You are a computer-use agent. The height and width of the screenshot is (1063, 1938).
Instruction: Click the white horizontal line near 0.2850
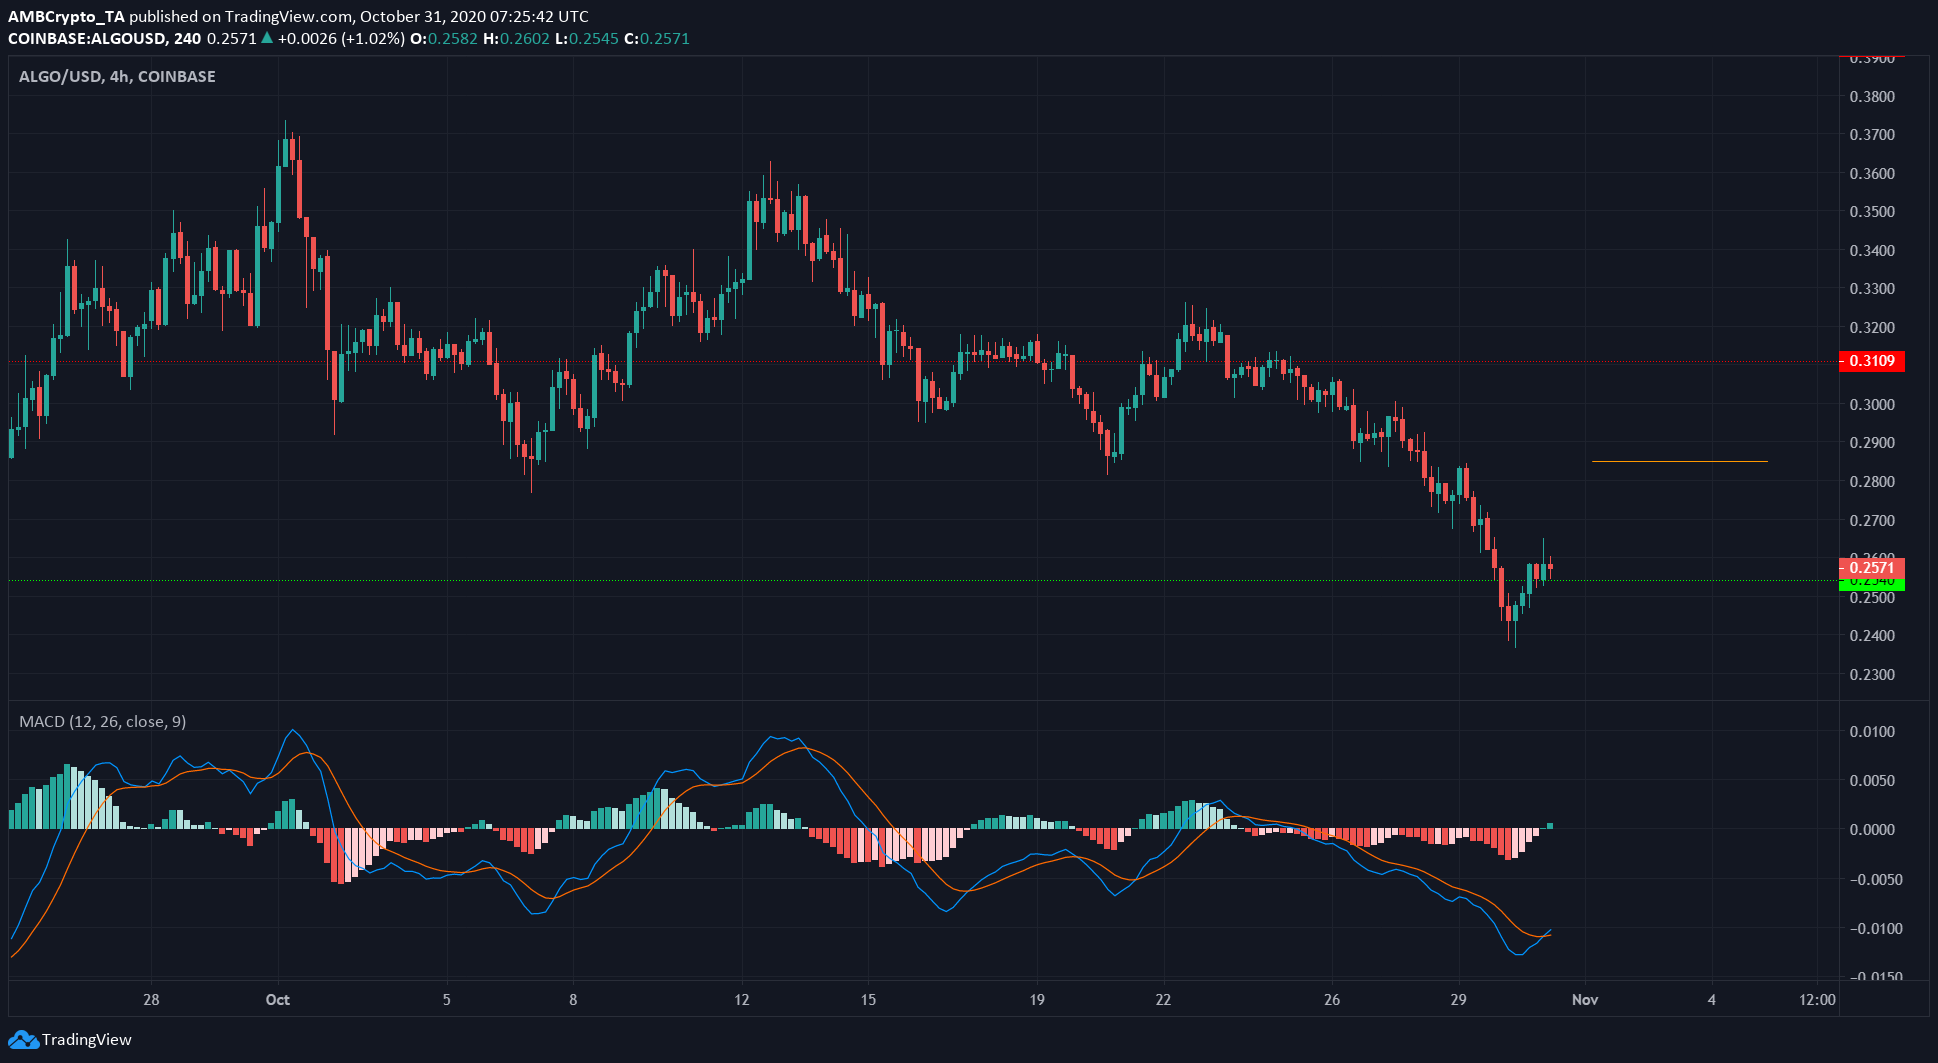(x=1680, y=461)
